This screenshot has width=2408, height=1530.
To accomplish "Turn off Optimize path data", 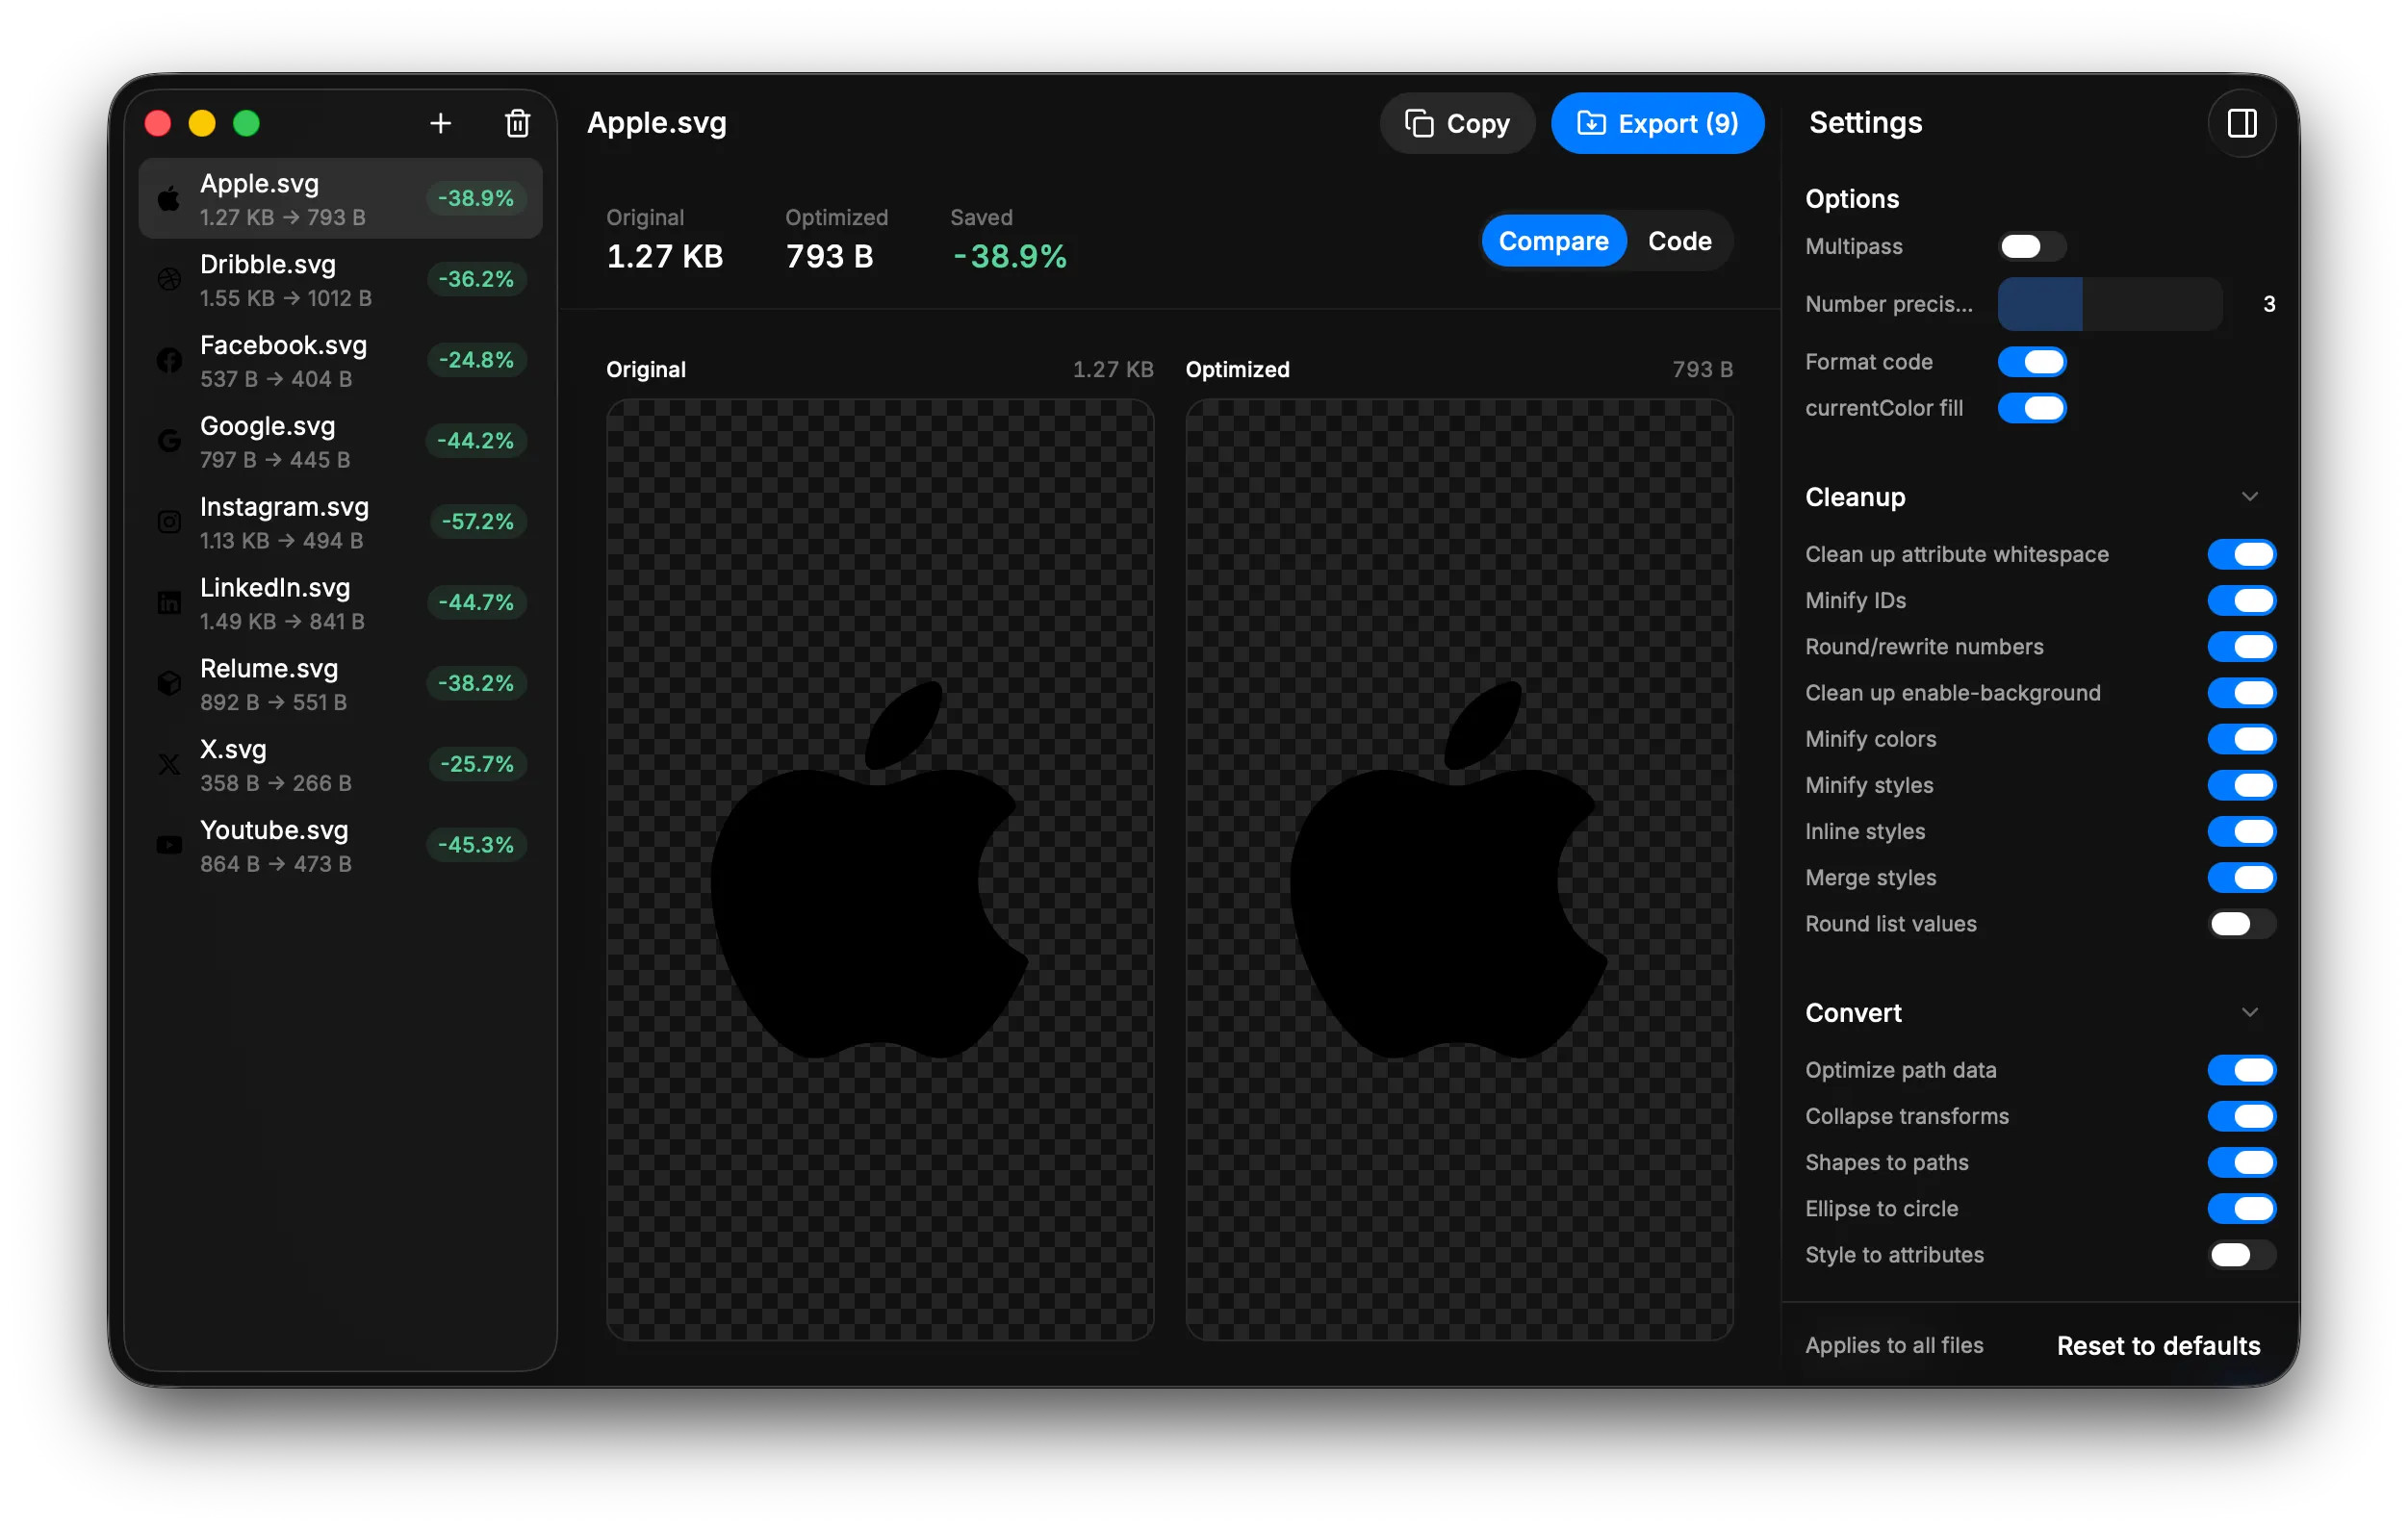I will coord(2241,1070).
